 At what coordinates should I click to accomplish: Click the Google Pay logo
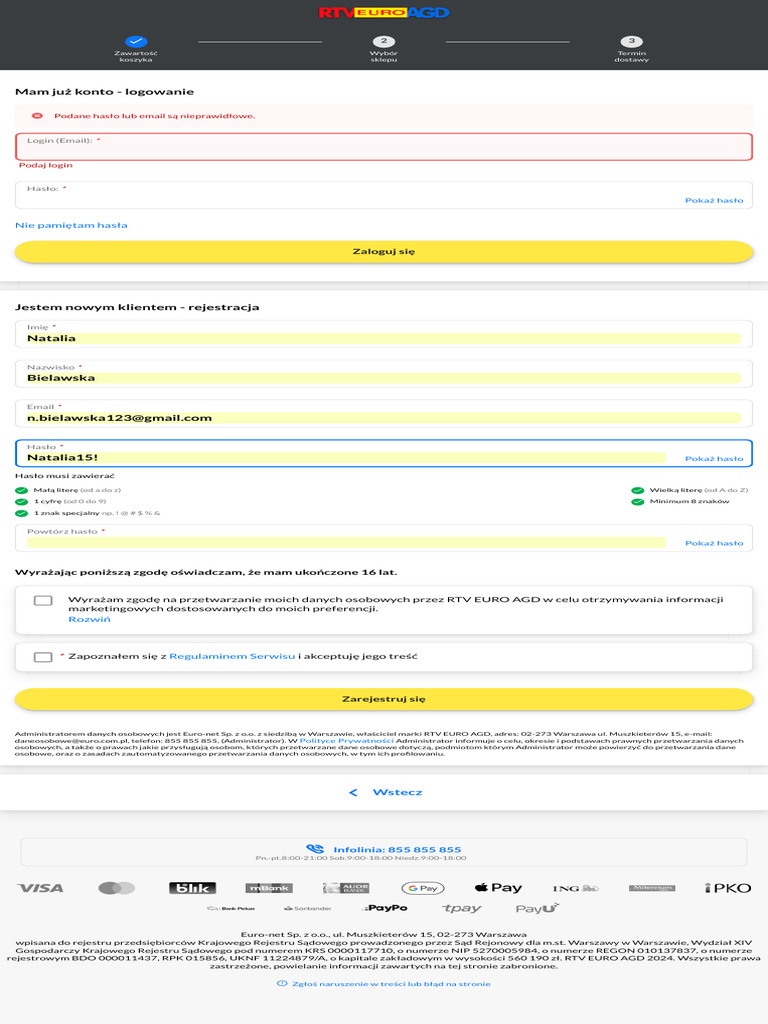423,888
